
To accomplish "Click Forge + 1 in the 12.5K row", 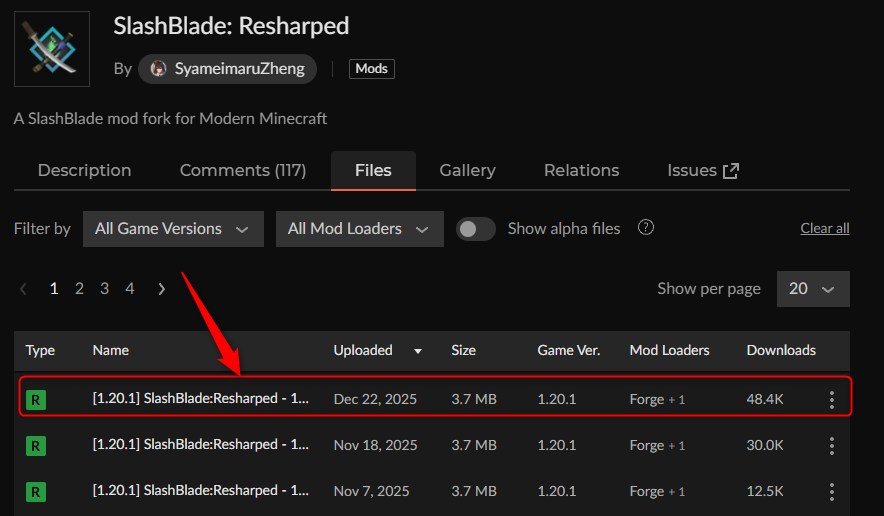I will (x=657, y=491).
